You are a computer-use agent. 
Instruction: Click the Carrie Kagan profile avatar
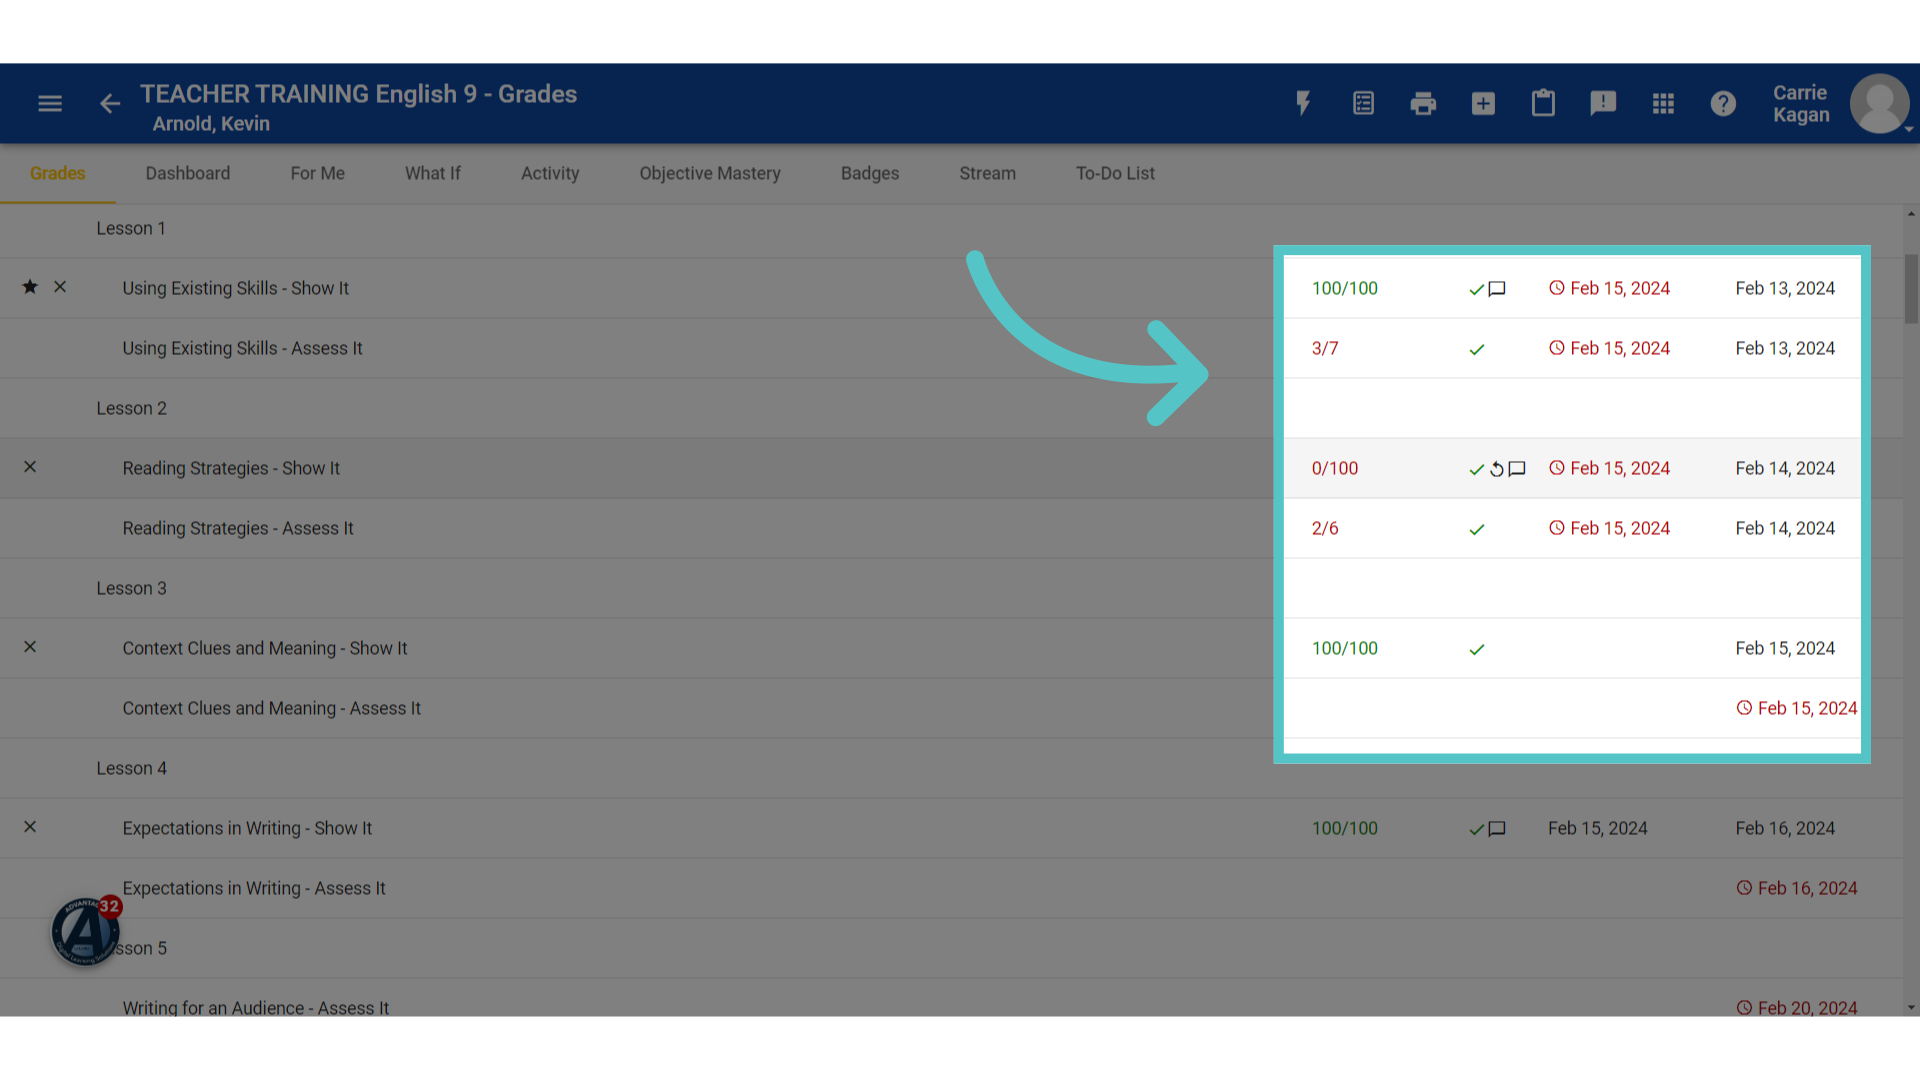coord(1879,103)
